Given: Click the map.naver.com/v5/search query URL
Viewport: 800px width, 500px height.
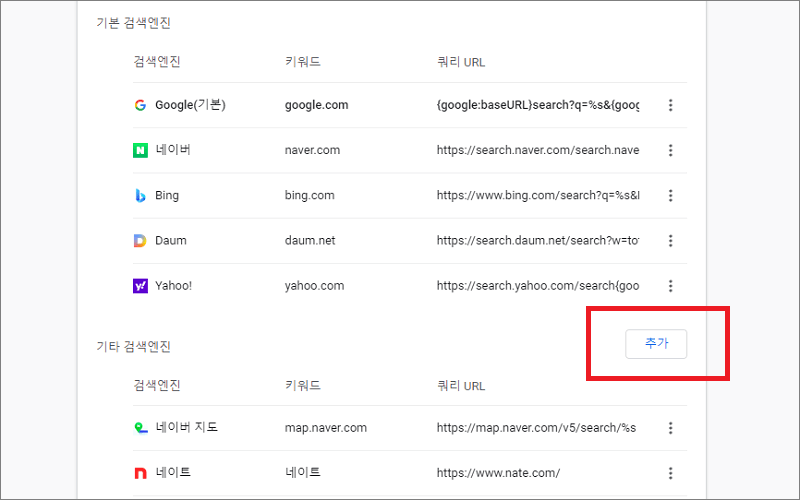Looking at the screenshot, I should [536, 428].
